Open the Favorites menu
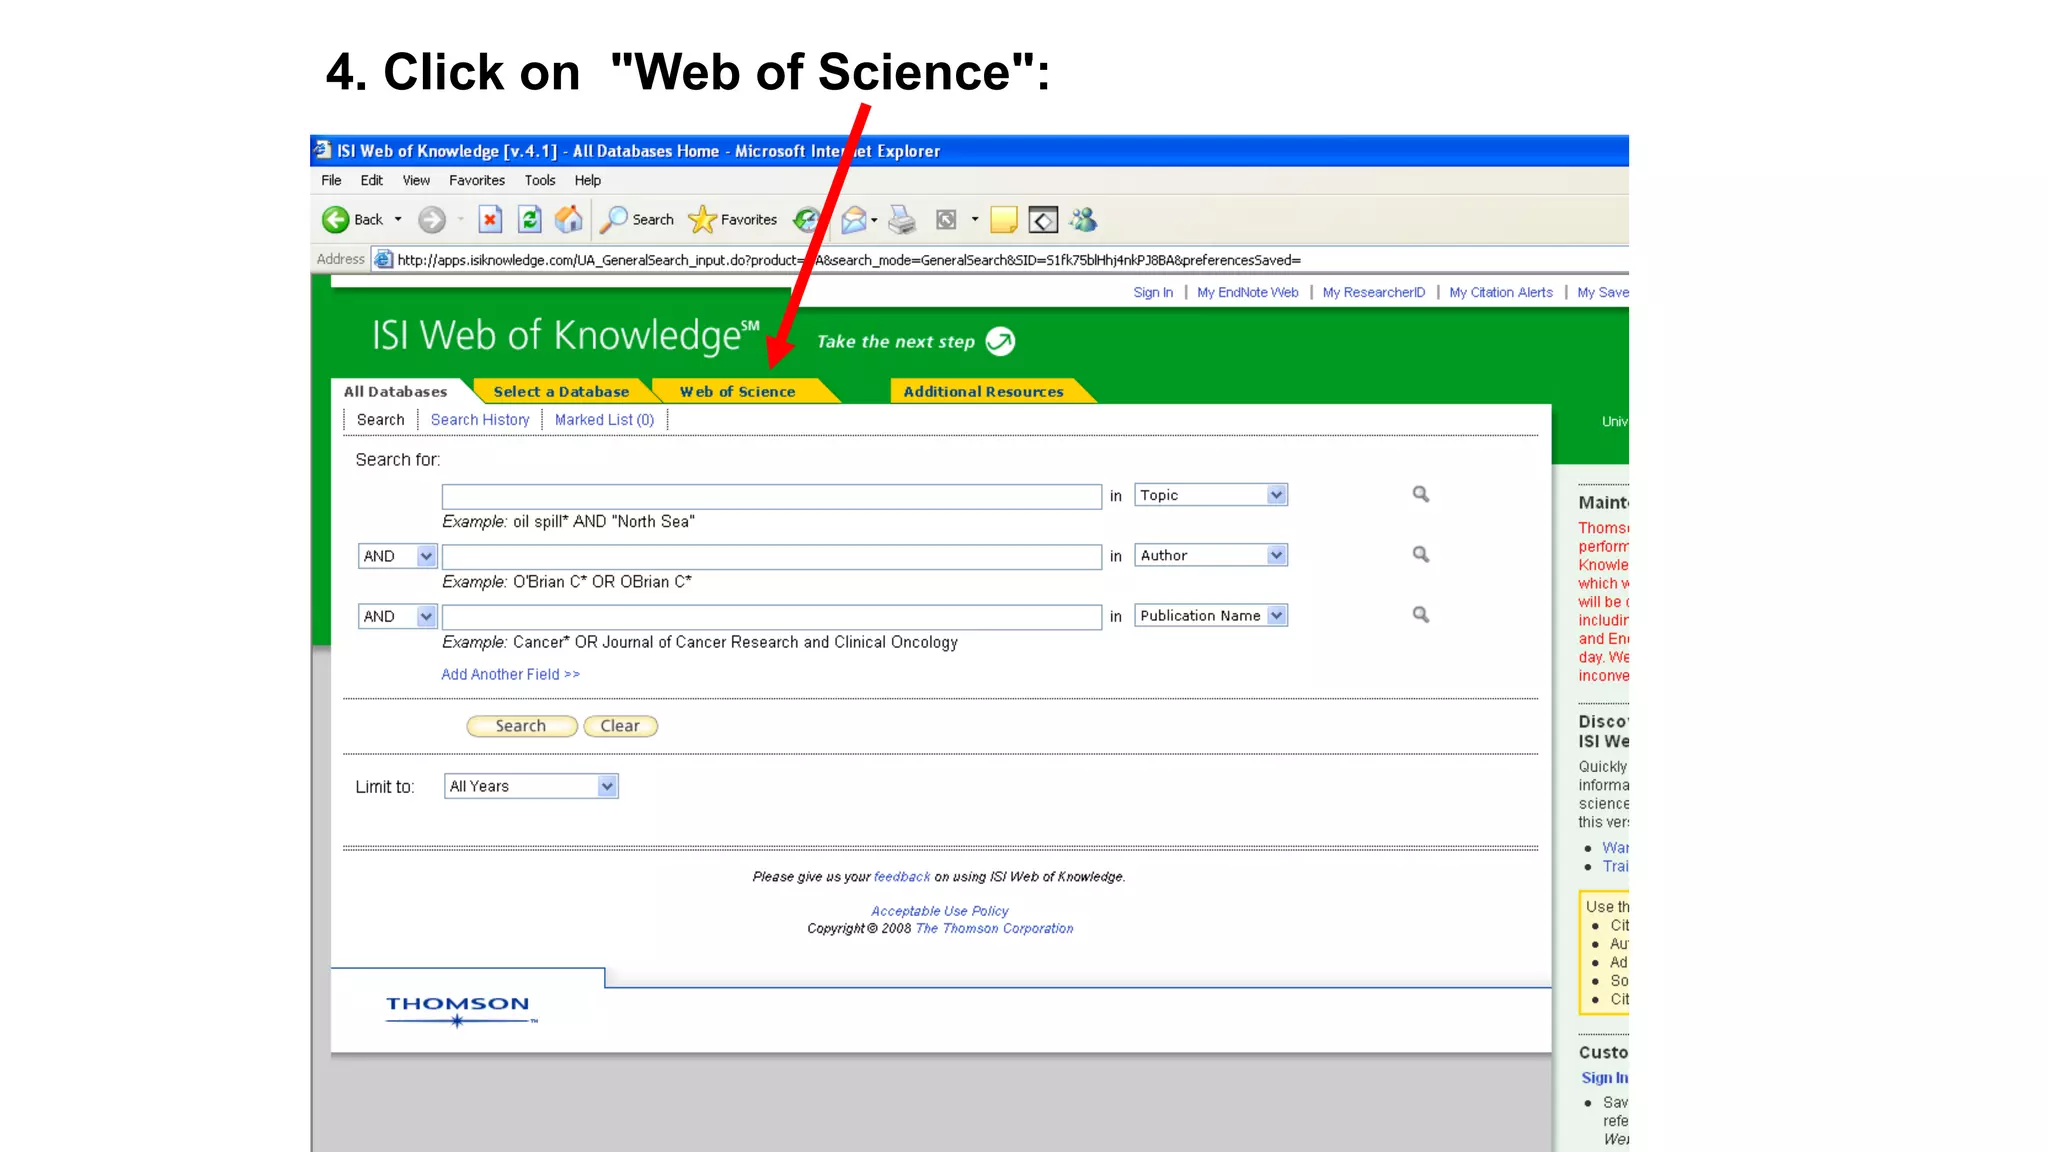 click(x=477, y=181)
